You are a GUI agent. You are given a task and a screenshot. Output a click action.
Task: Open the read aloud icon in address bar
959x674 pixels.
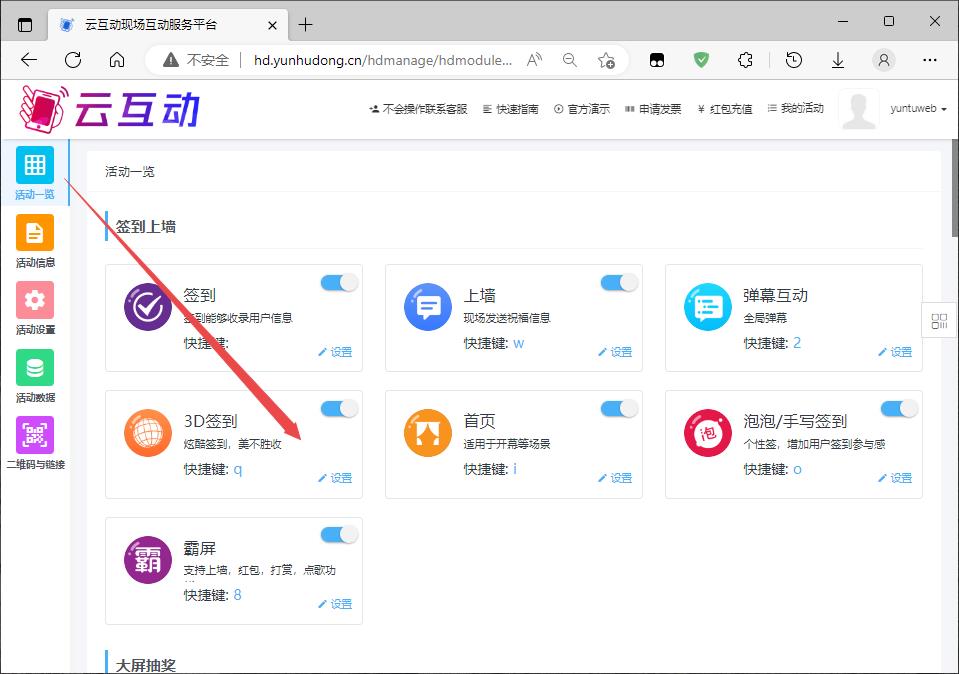point(535,60)
